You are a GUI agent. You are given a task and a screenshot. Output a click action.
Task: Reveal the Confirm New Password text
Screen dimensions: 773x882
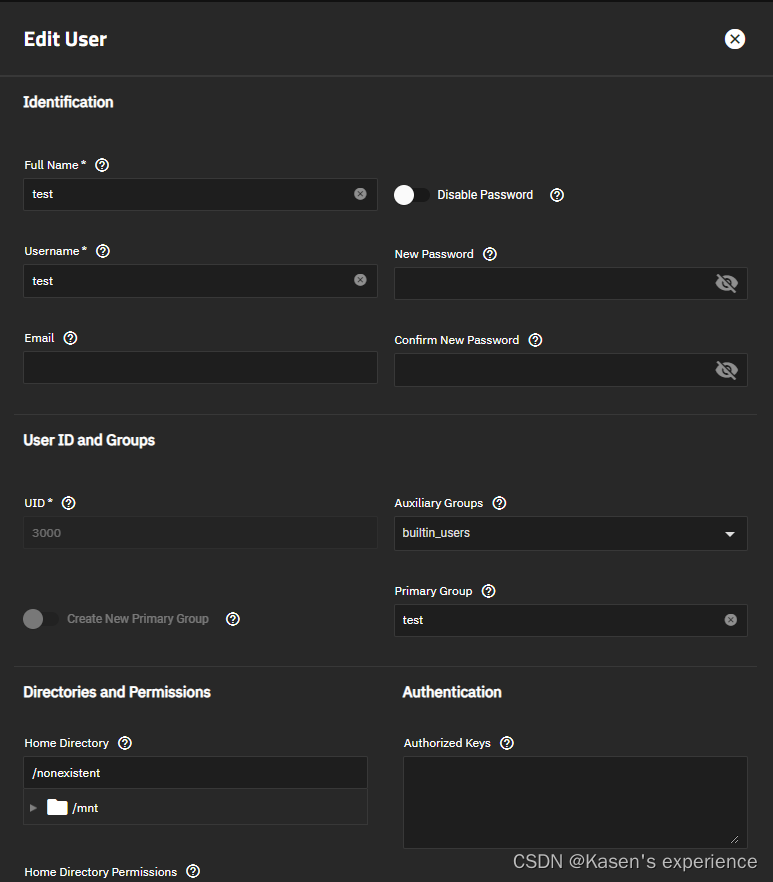726,370
